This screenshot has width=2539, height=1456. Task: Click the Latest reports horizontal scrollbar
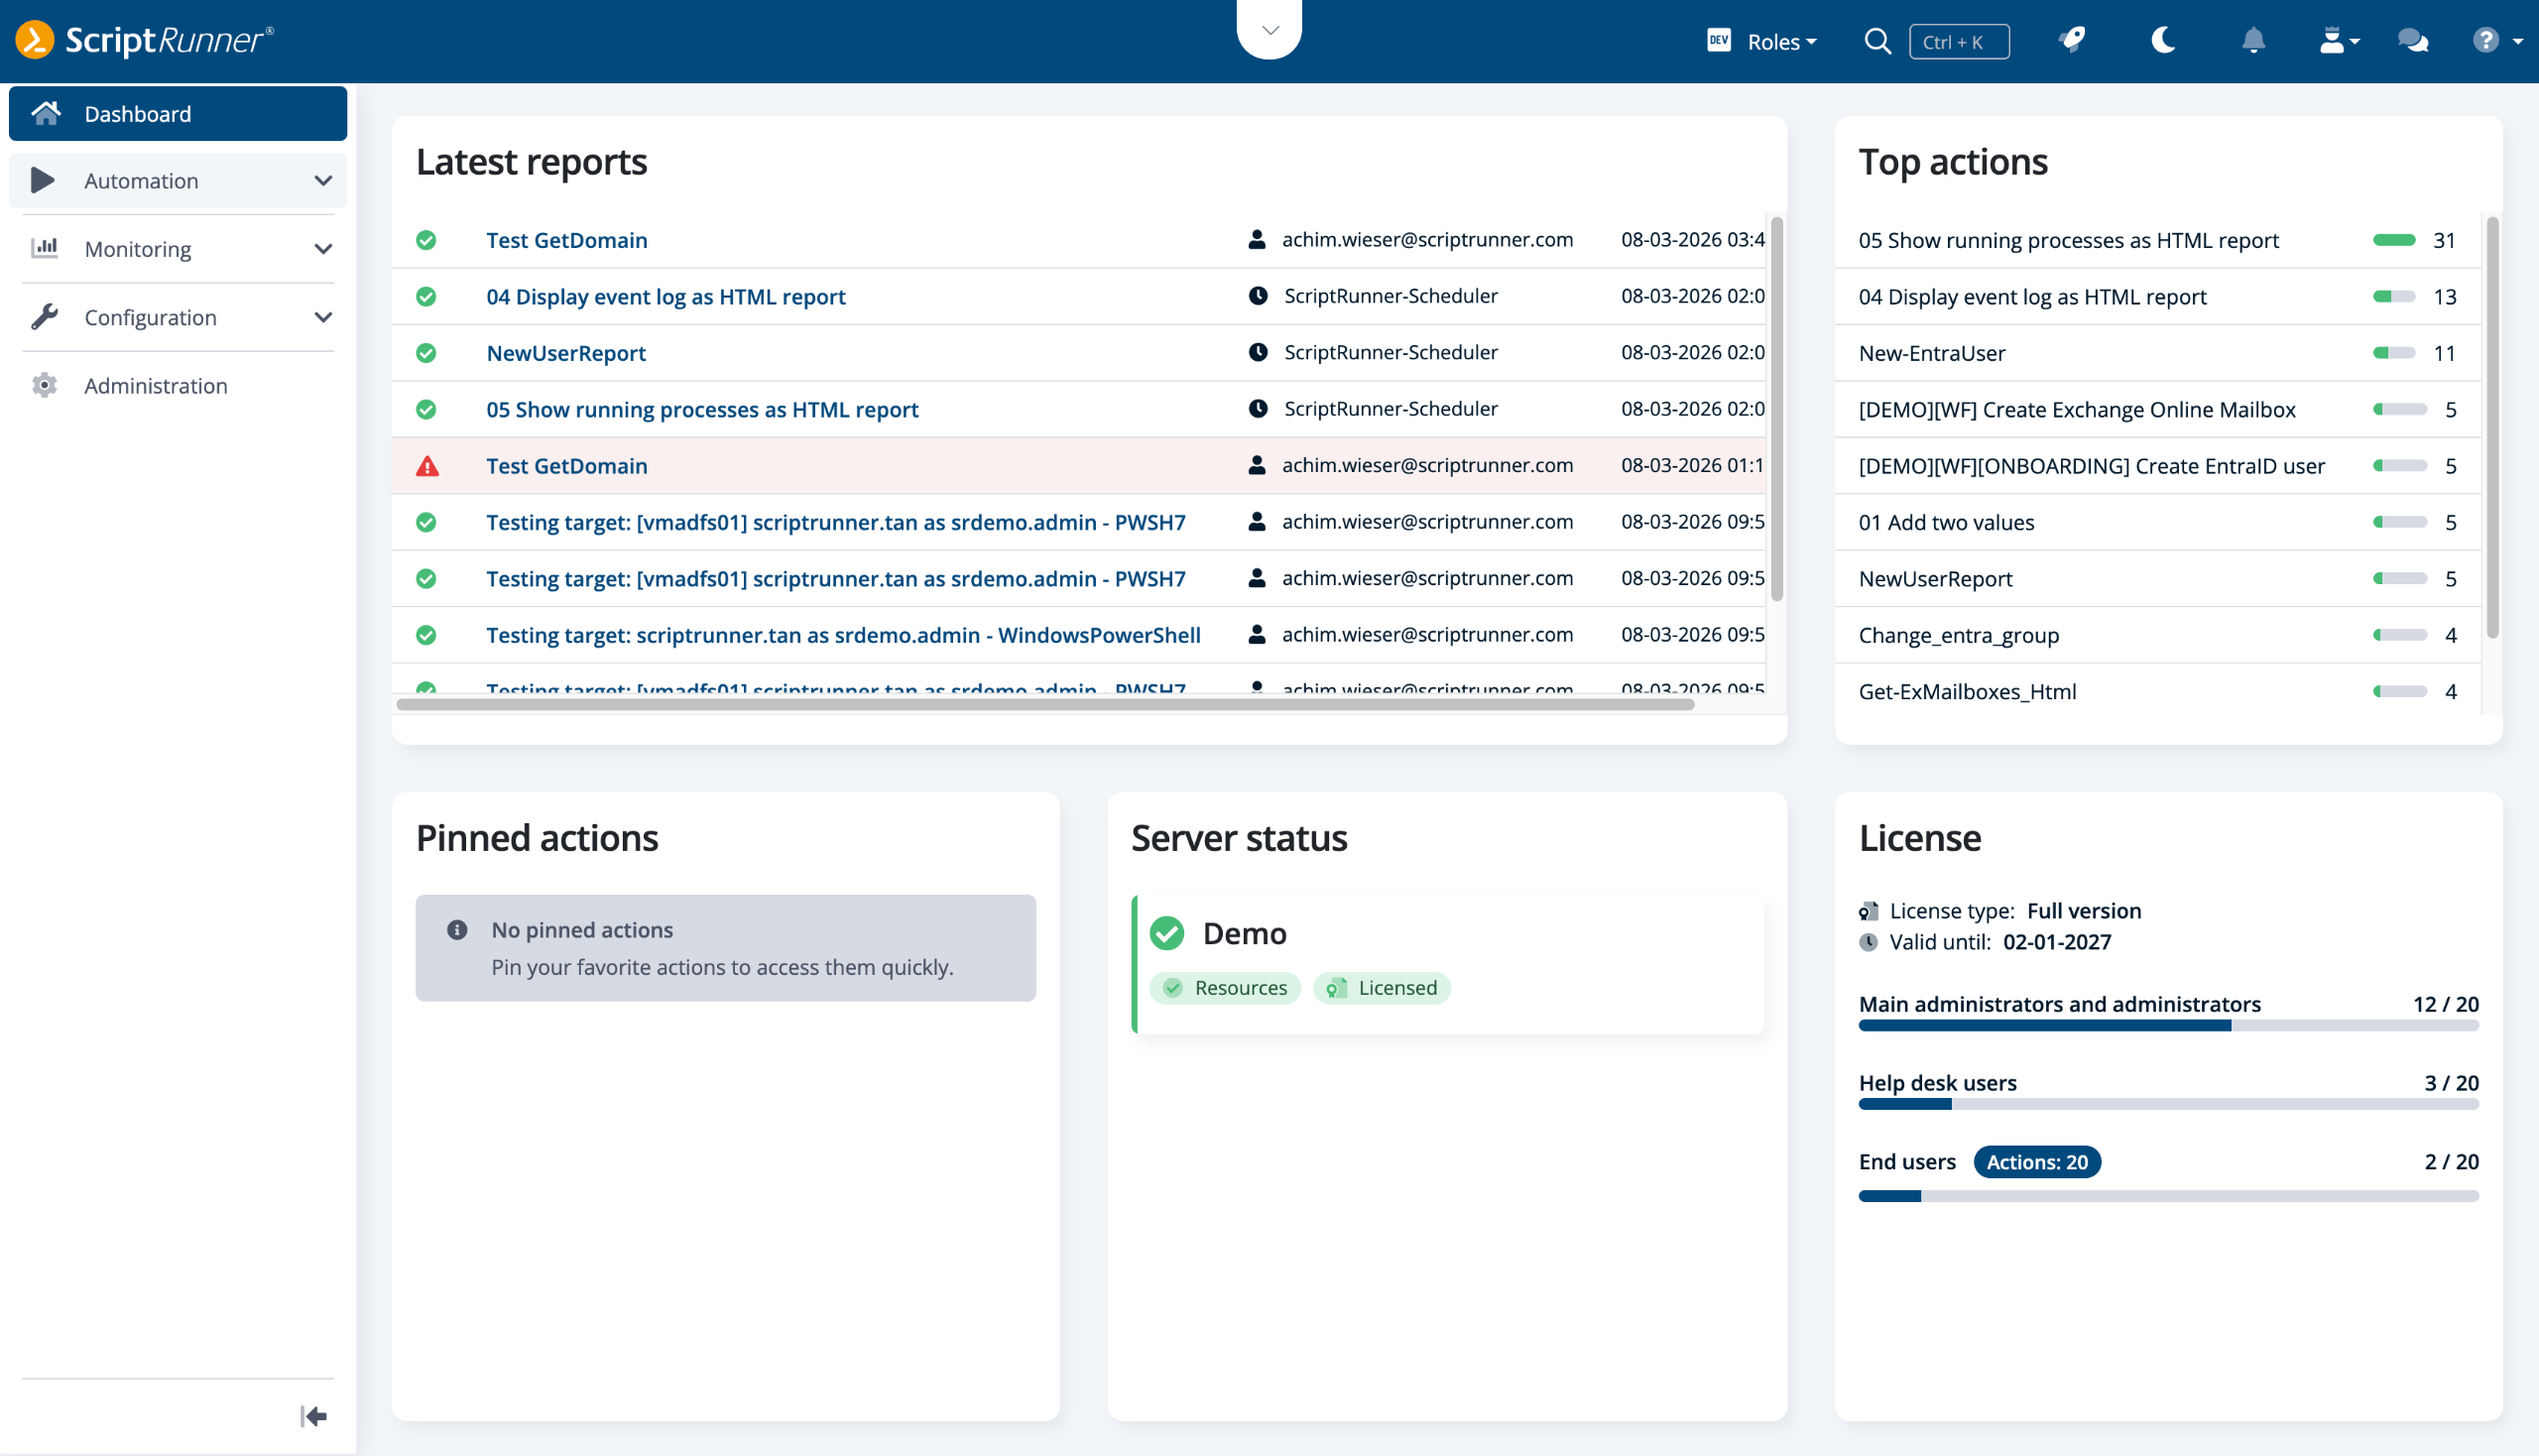(1045, 704)
